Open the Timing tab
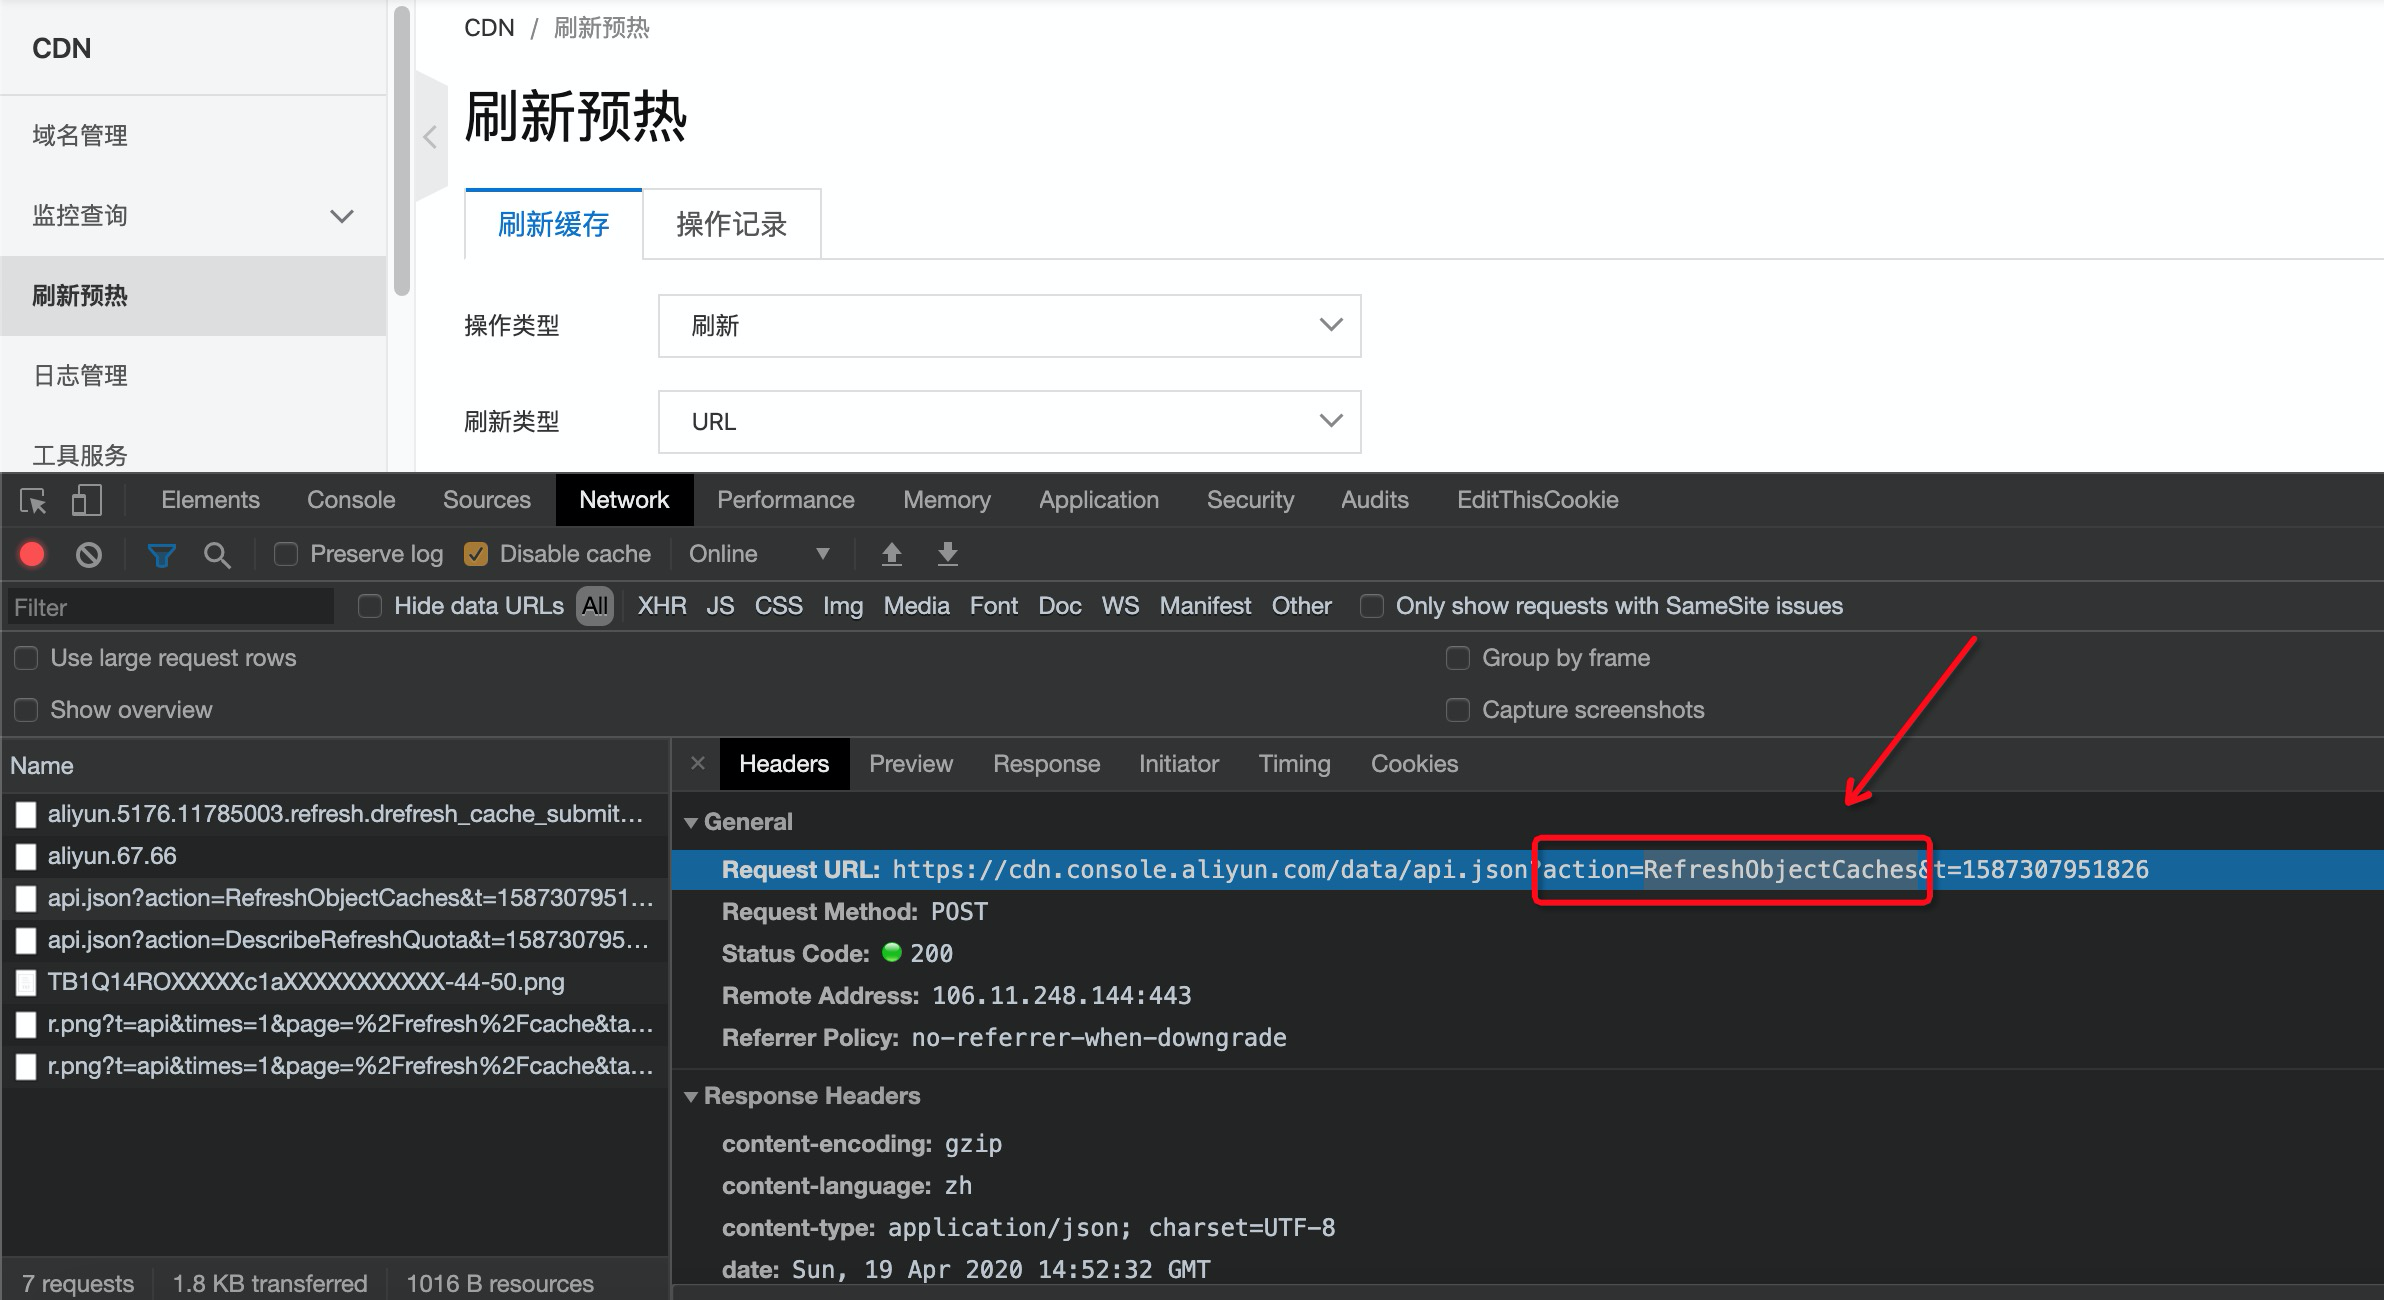 [x=1295, y=764]
